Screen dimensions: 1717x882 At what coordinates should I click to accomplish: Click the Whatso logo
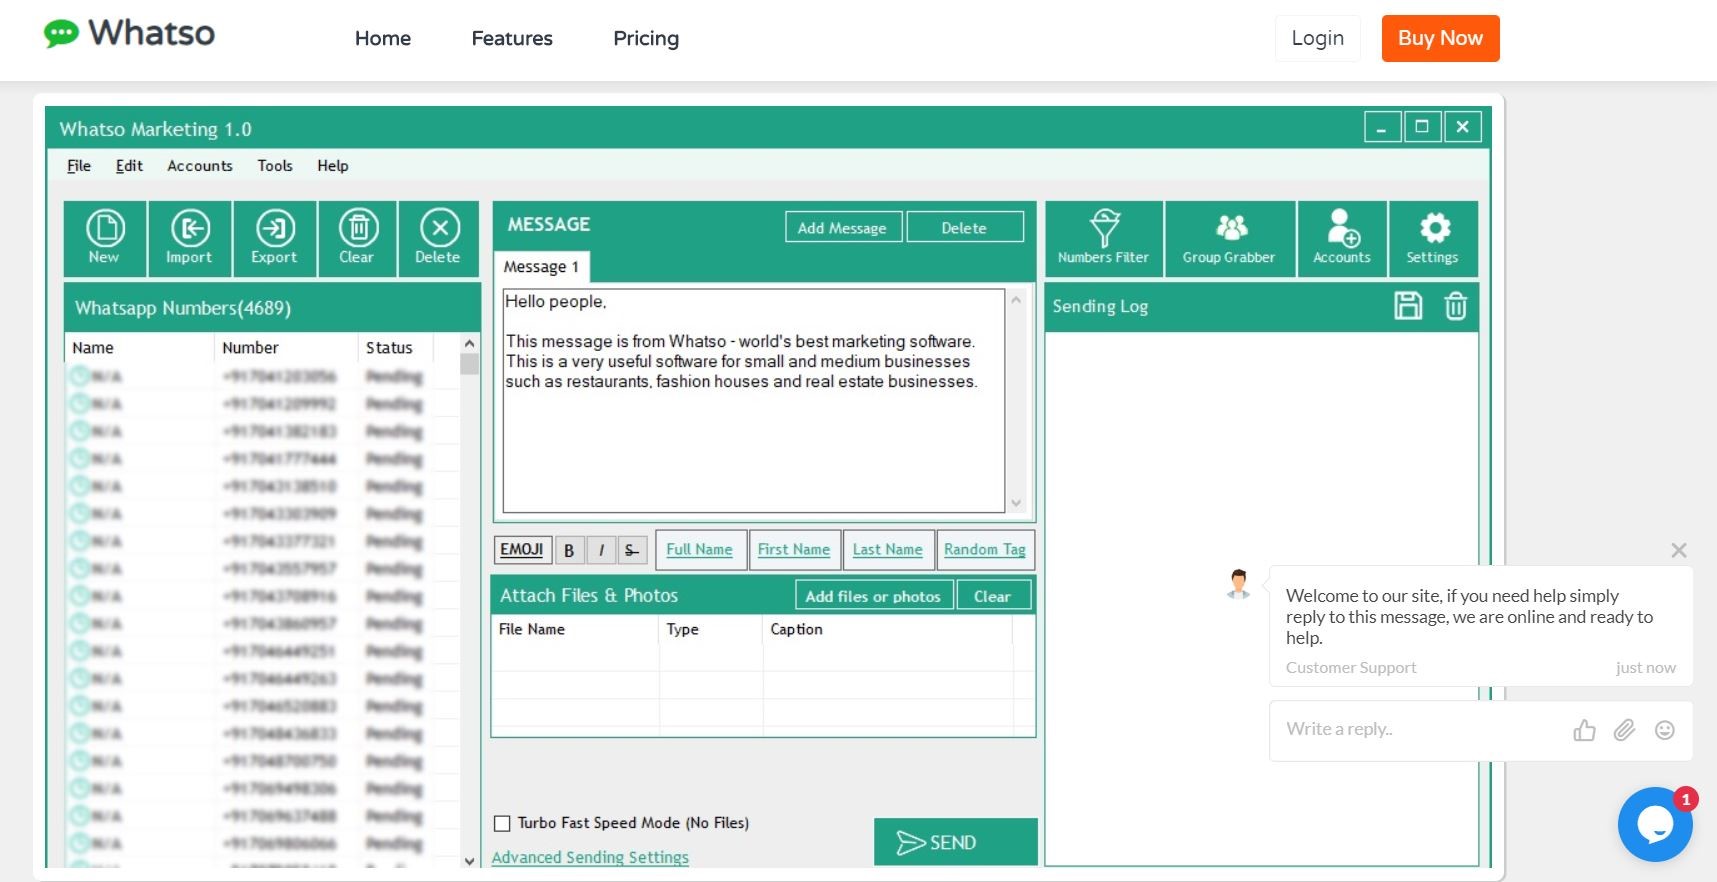[130, 34]
